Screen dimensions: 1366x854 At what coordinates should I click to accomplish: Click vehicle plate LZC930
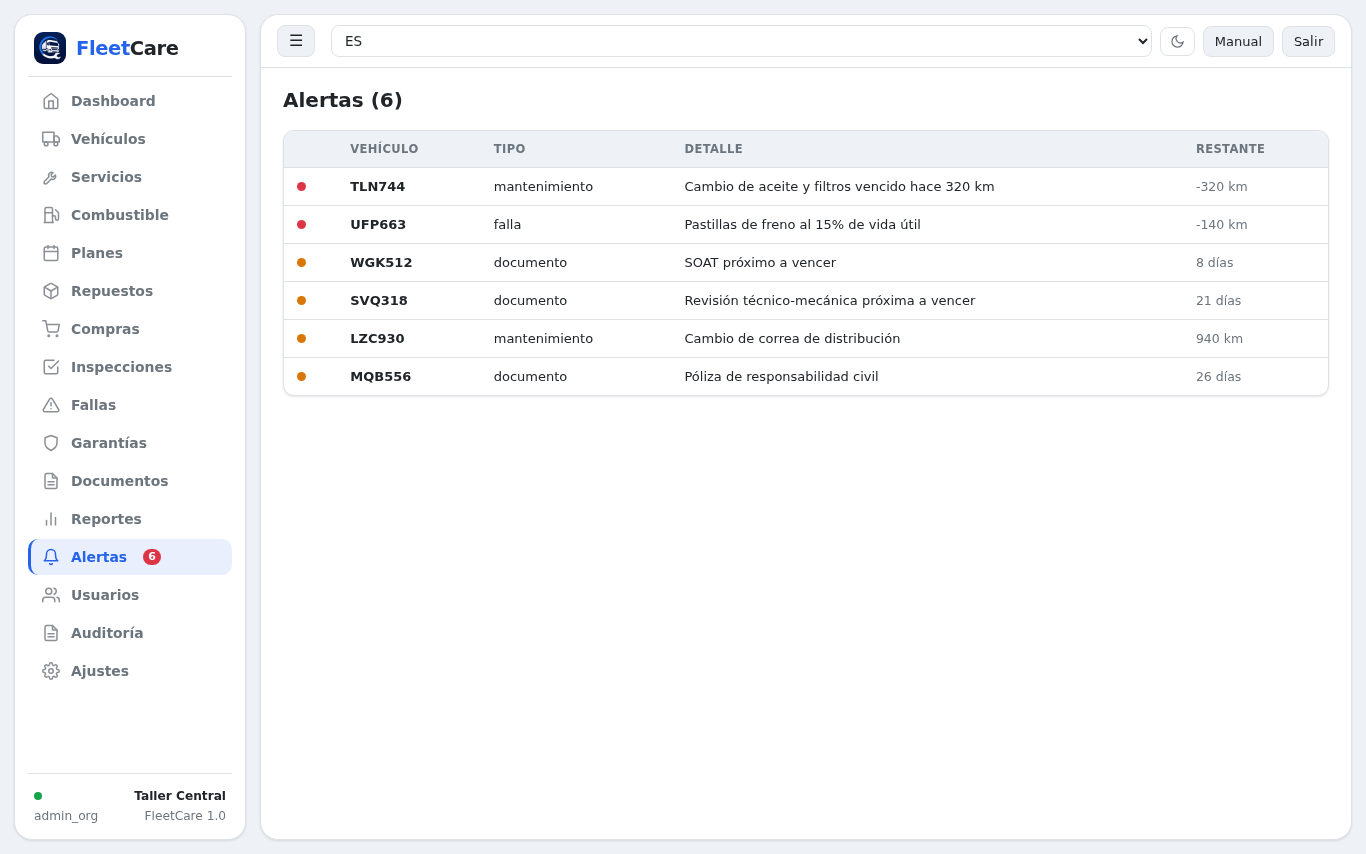(377, 339)
